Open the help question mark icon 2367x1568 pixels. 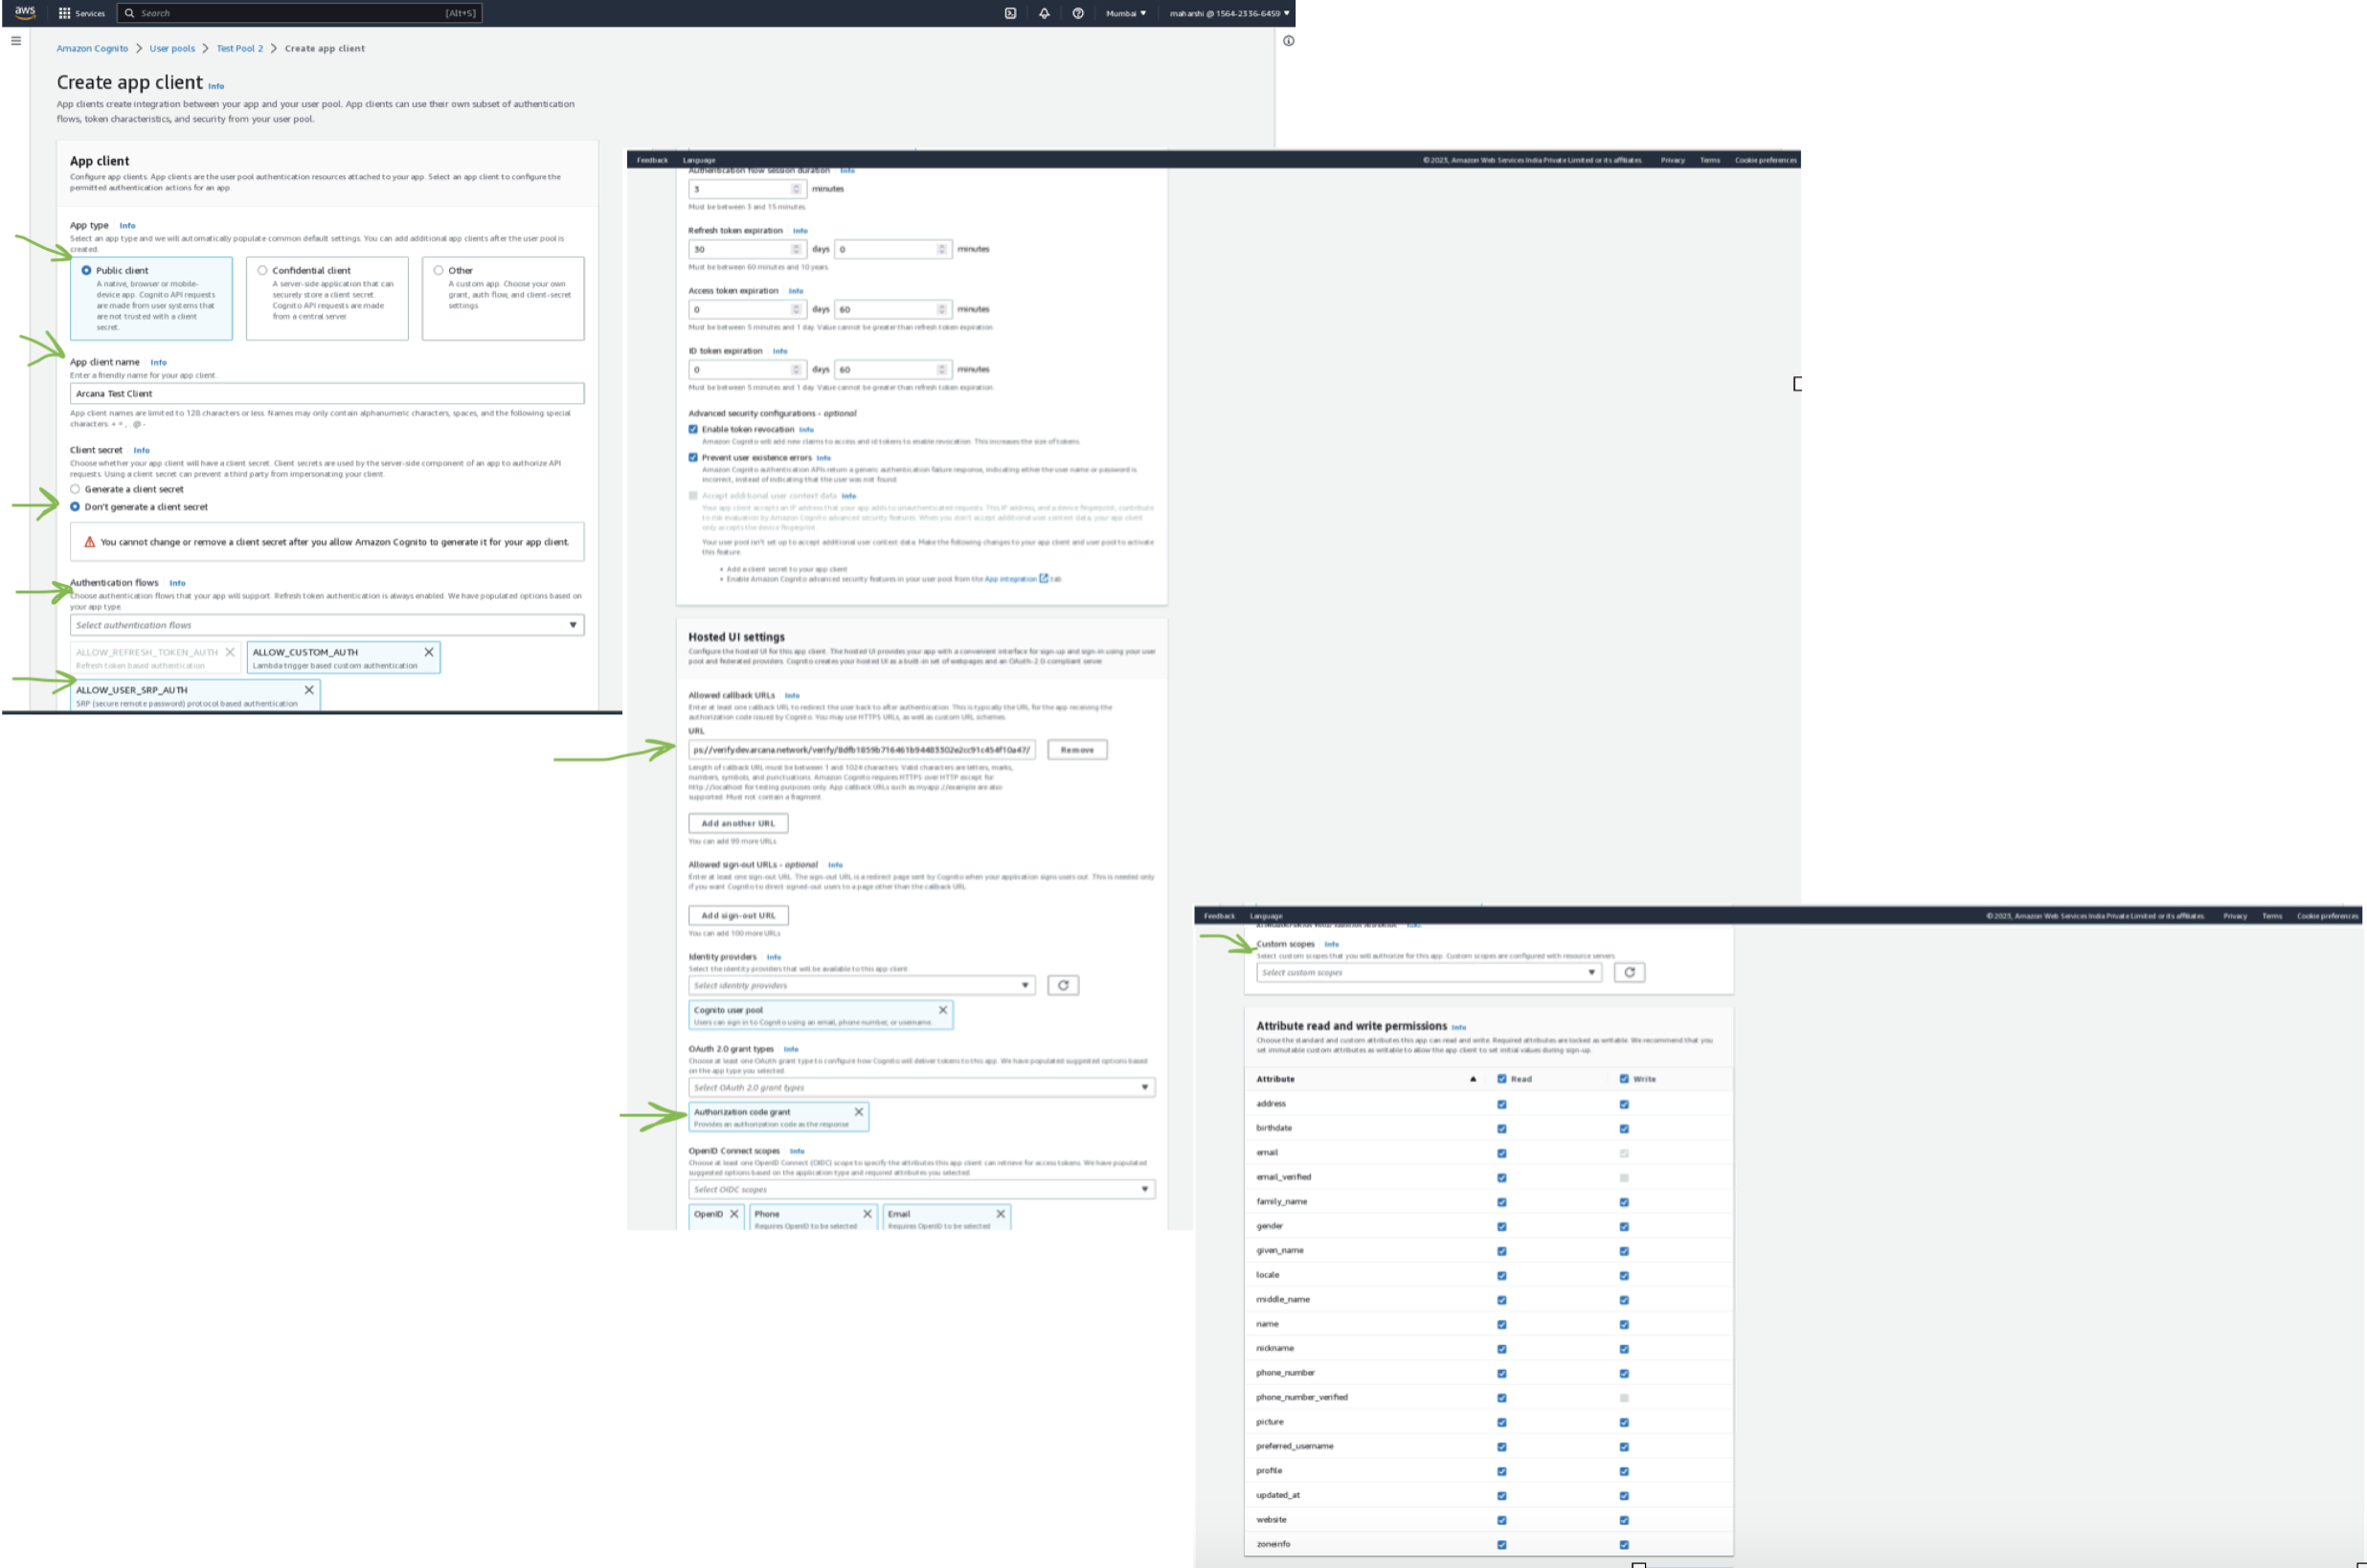click(1078, 13)
